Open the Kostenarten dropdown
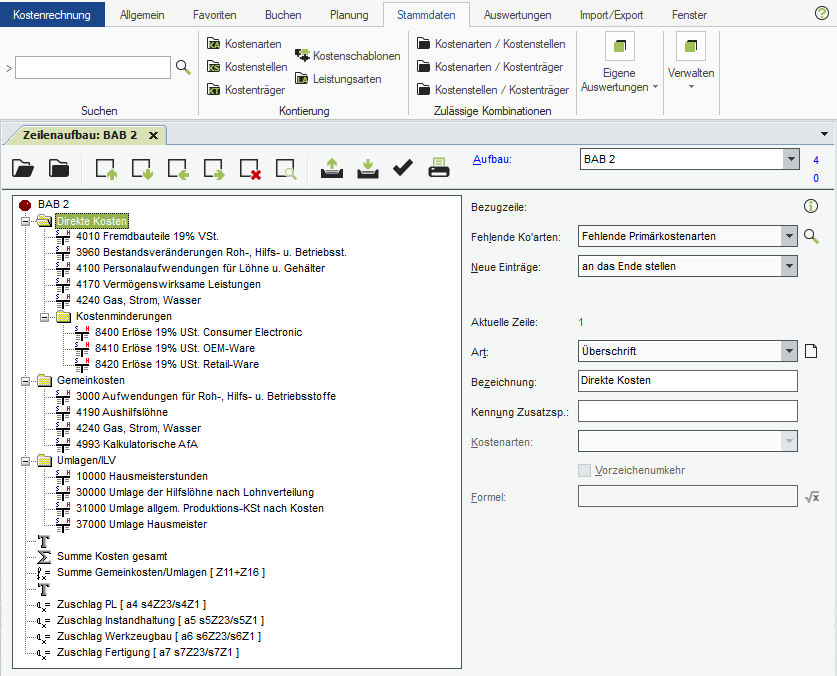Screen dimensions: 837x676 [789, 441]
